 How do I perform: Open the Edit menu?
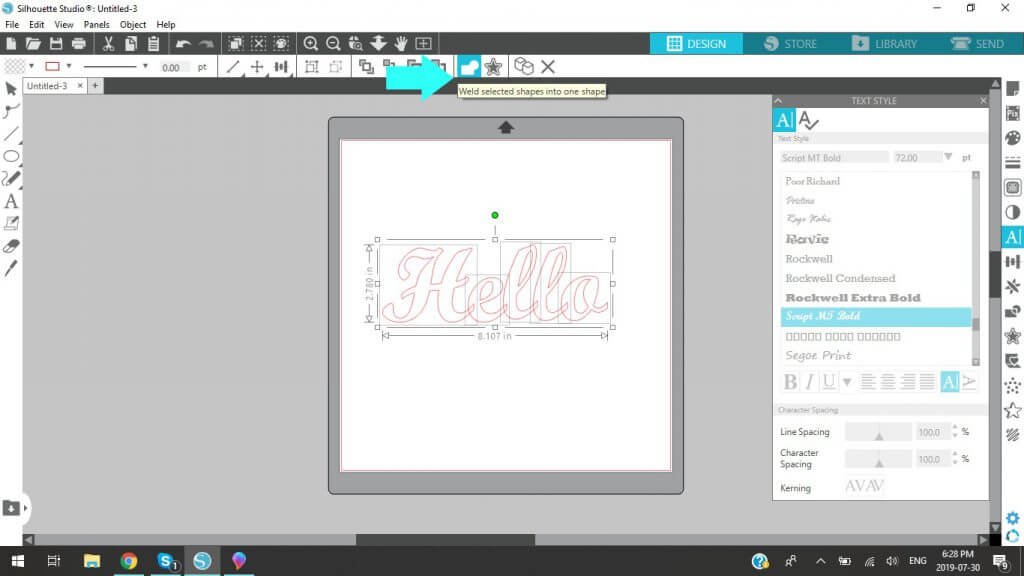tap(37, 24)
